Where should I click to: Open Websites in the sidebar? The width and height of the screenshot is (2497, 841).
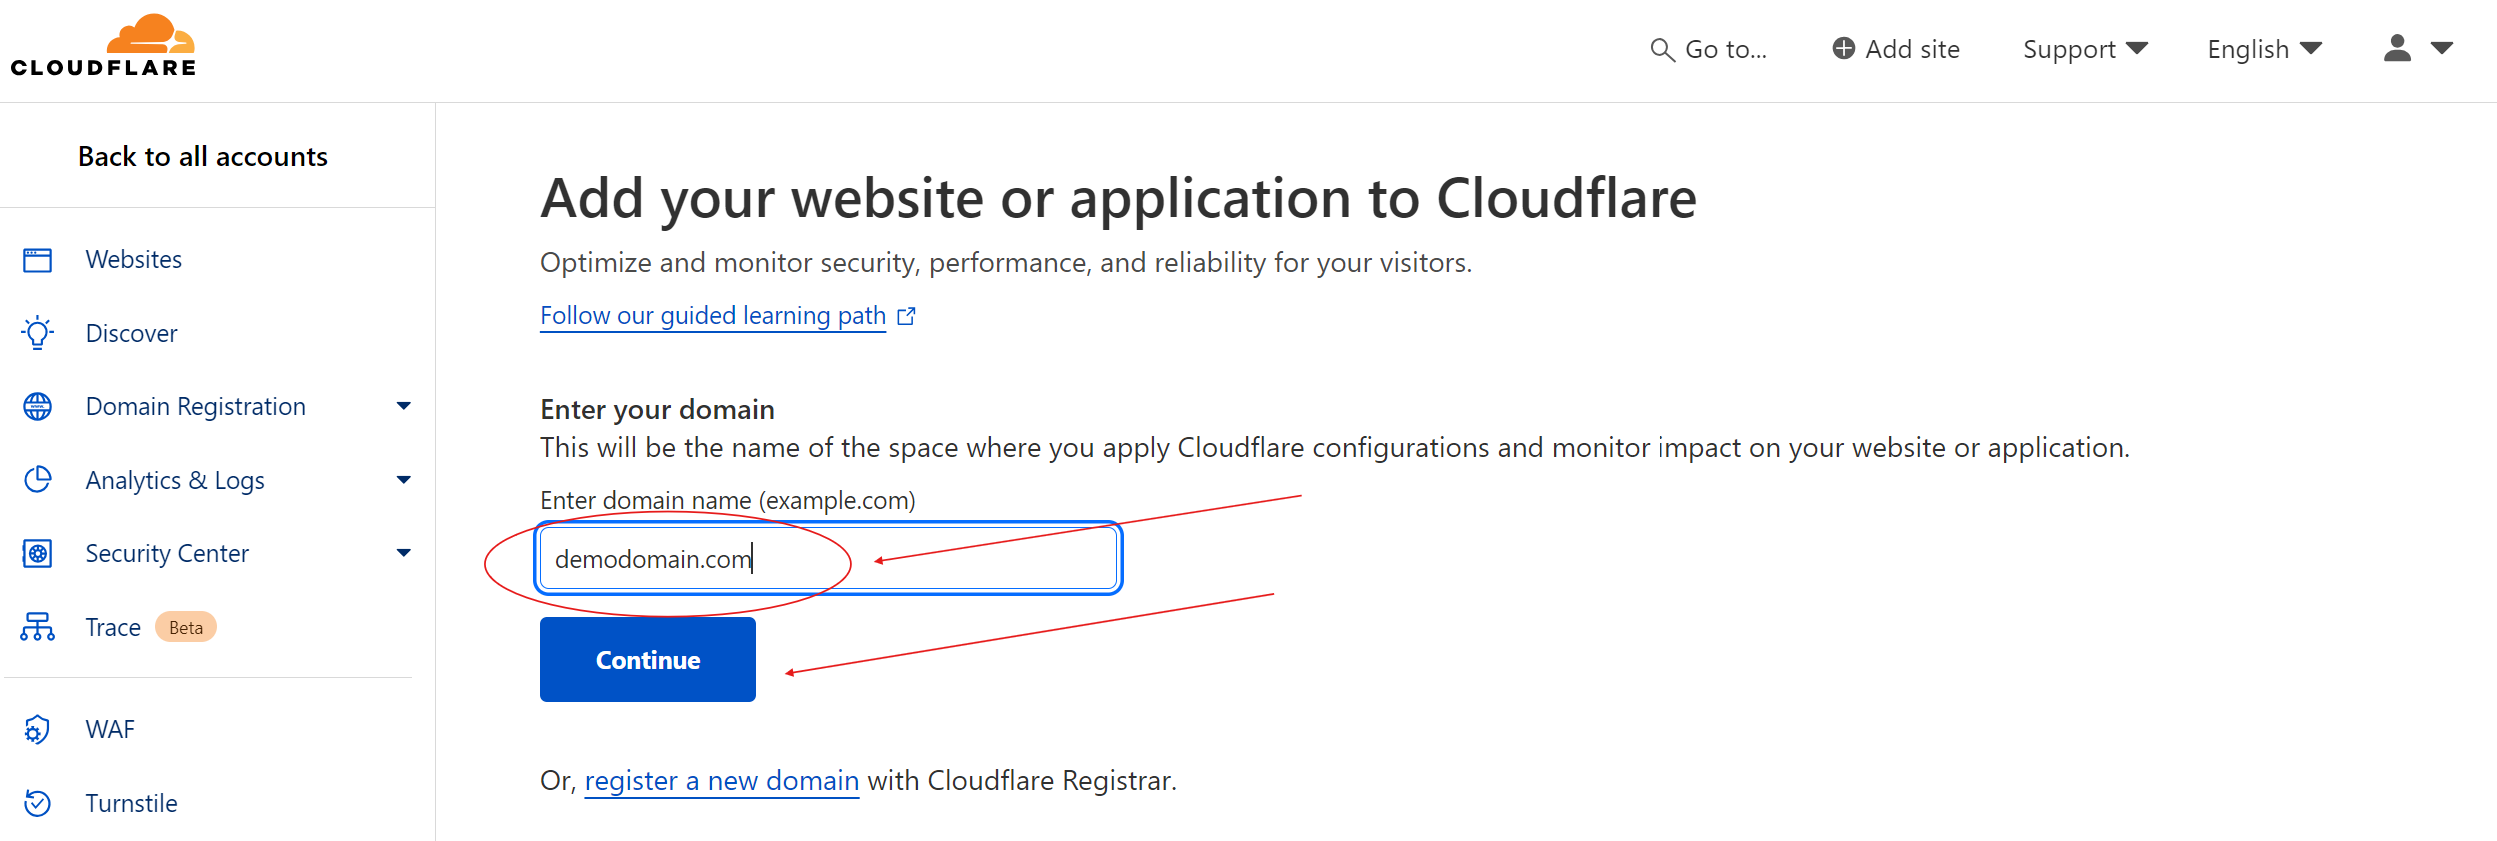(134, 260)
